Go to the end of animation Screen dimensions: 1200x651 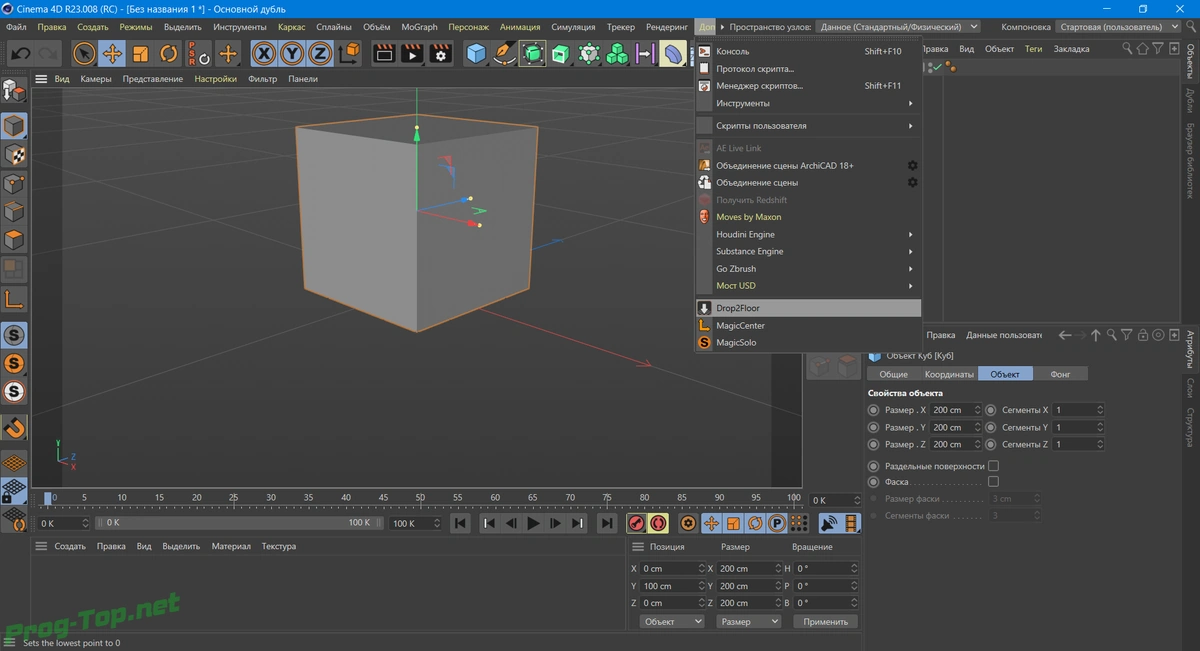(607, 523)
